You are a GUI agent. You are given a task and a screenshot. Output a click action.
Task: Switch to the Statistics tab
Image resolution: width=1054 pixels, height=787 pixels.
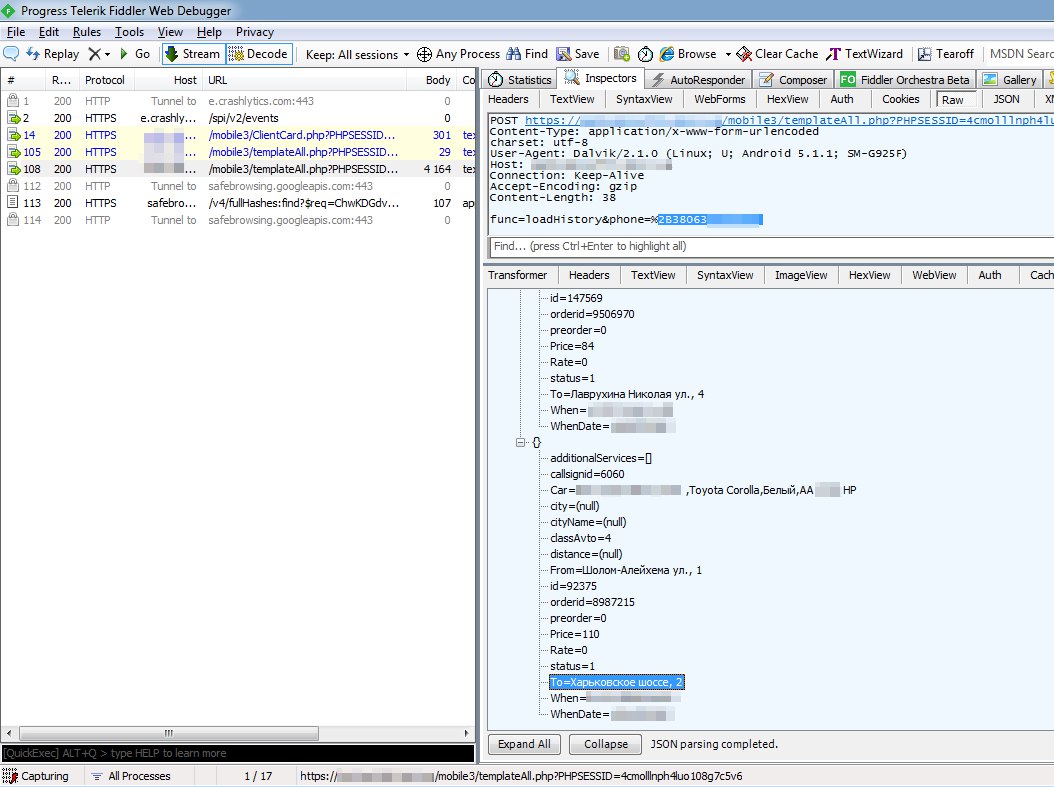(x=520, y=80)
